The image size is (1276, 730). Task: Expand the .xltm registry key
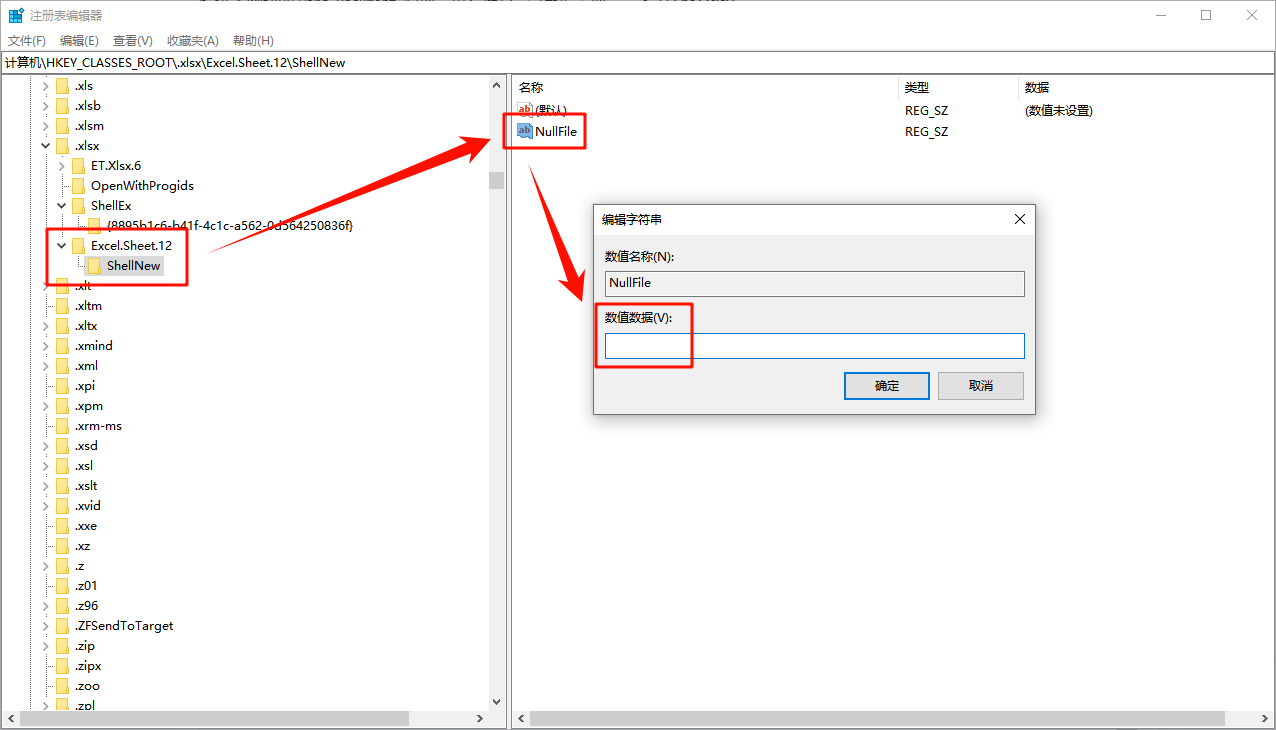click(44, 305)
